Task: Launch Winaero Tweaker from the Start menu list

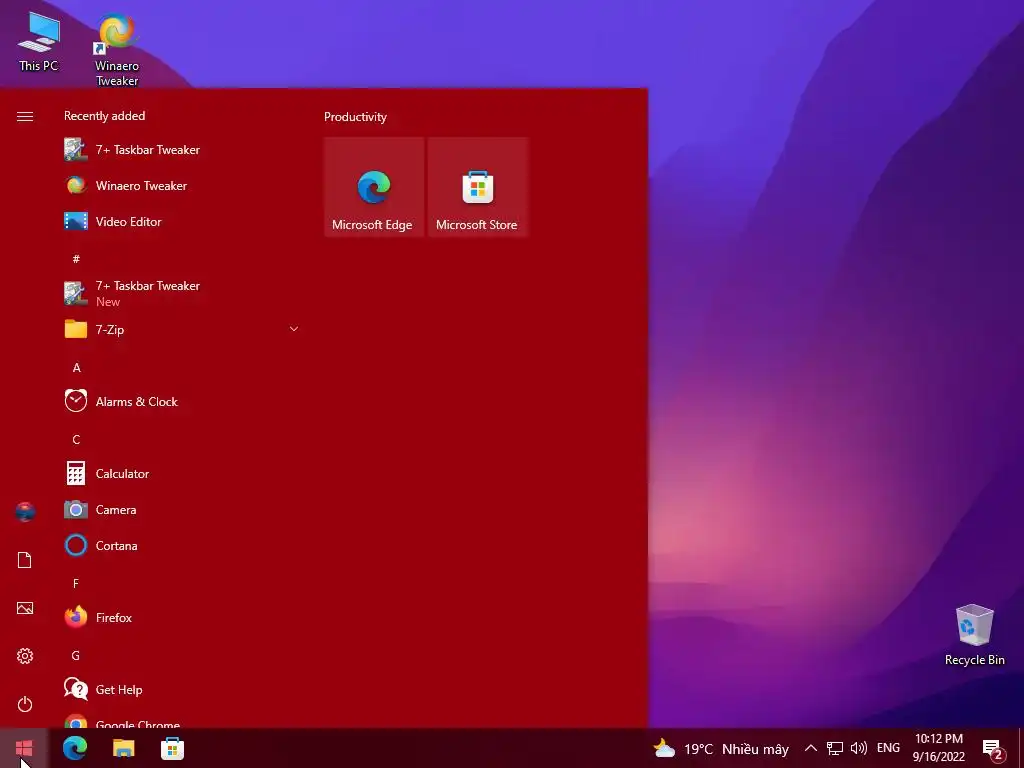Action: tap(181, 185)
